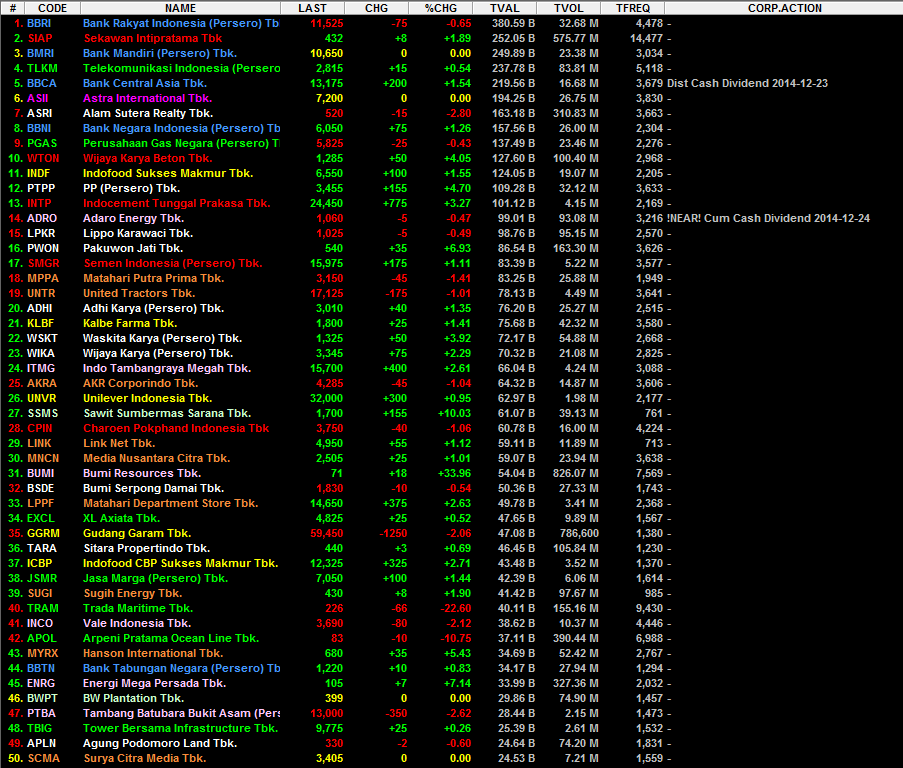The width and height of the screenshot is (903, 768).
Task: Select the INCO stock code
Action: click(40, 623)
